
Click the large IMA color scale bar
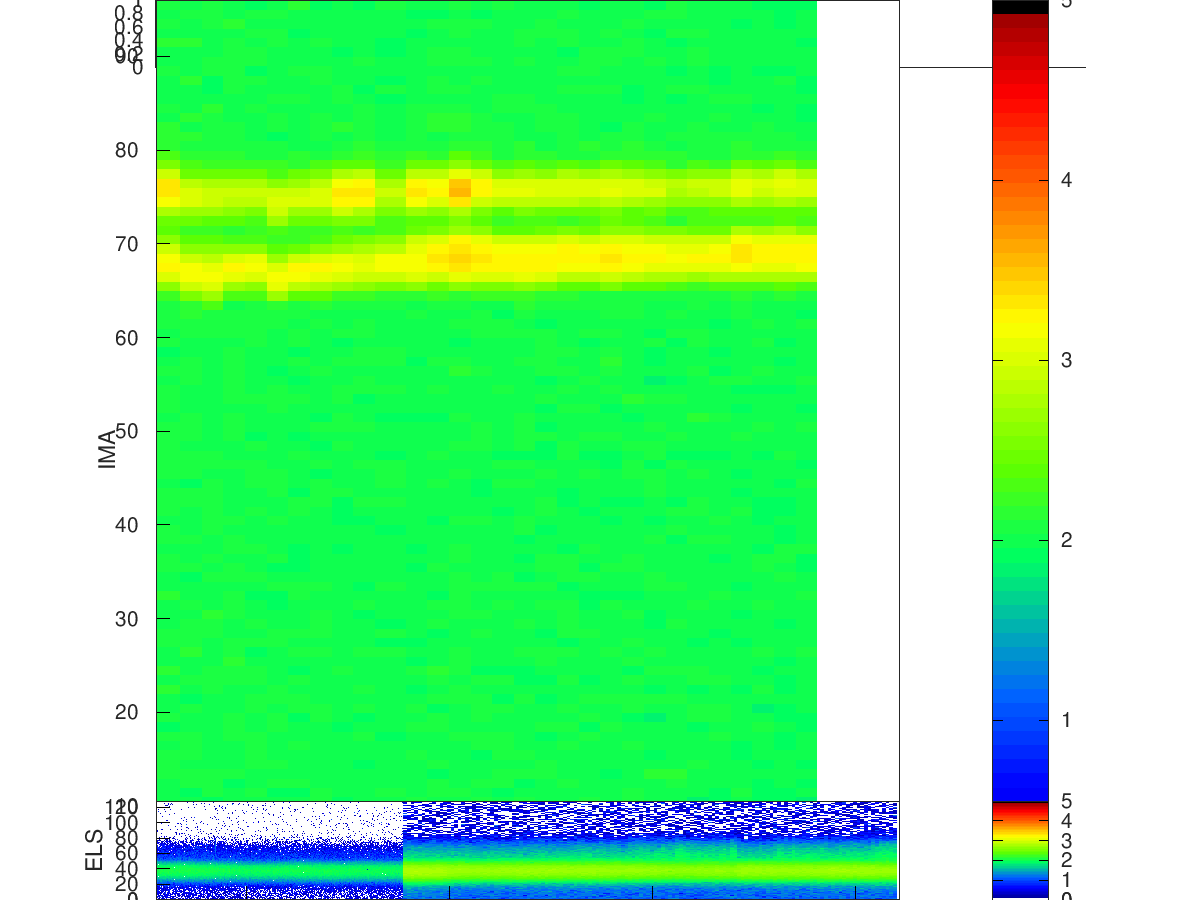pos(1020,400)
